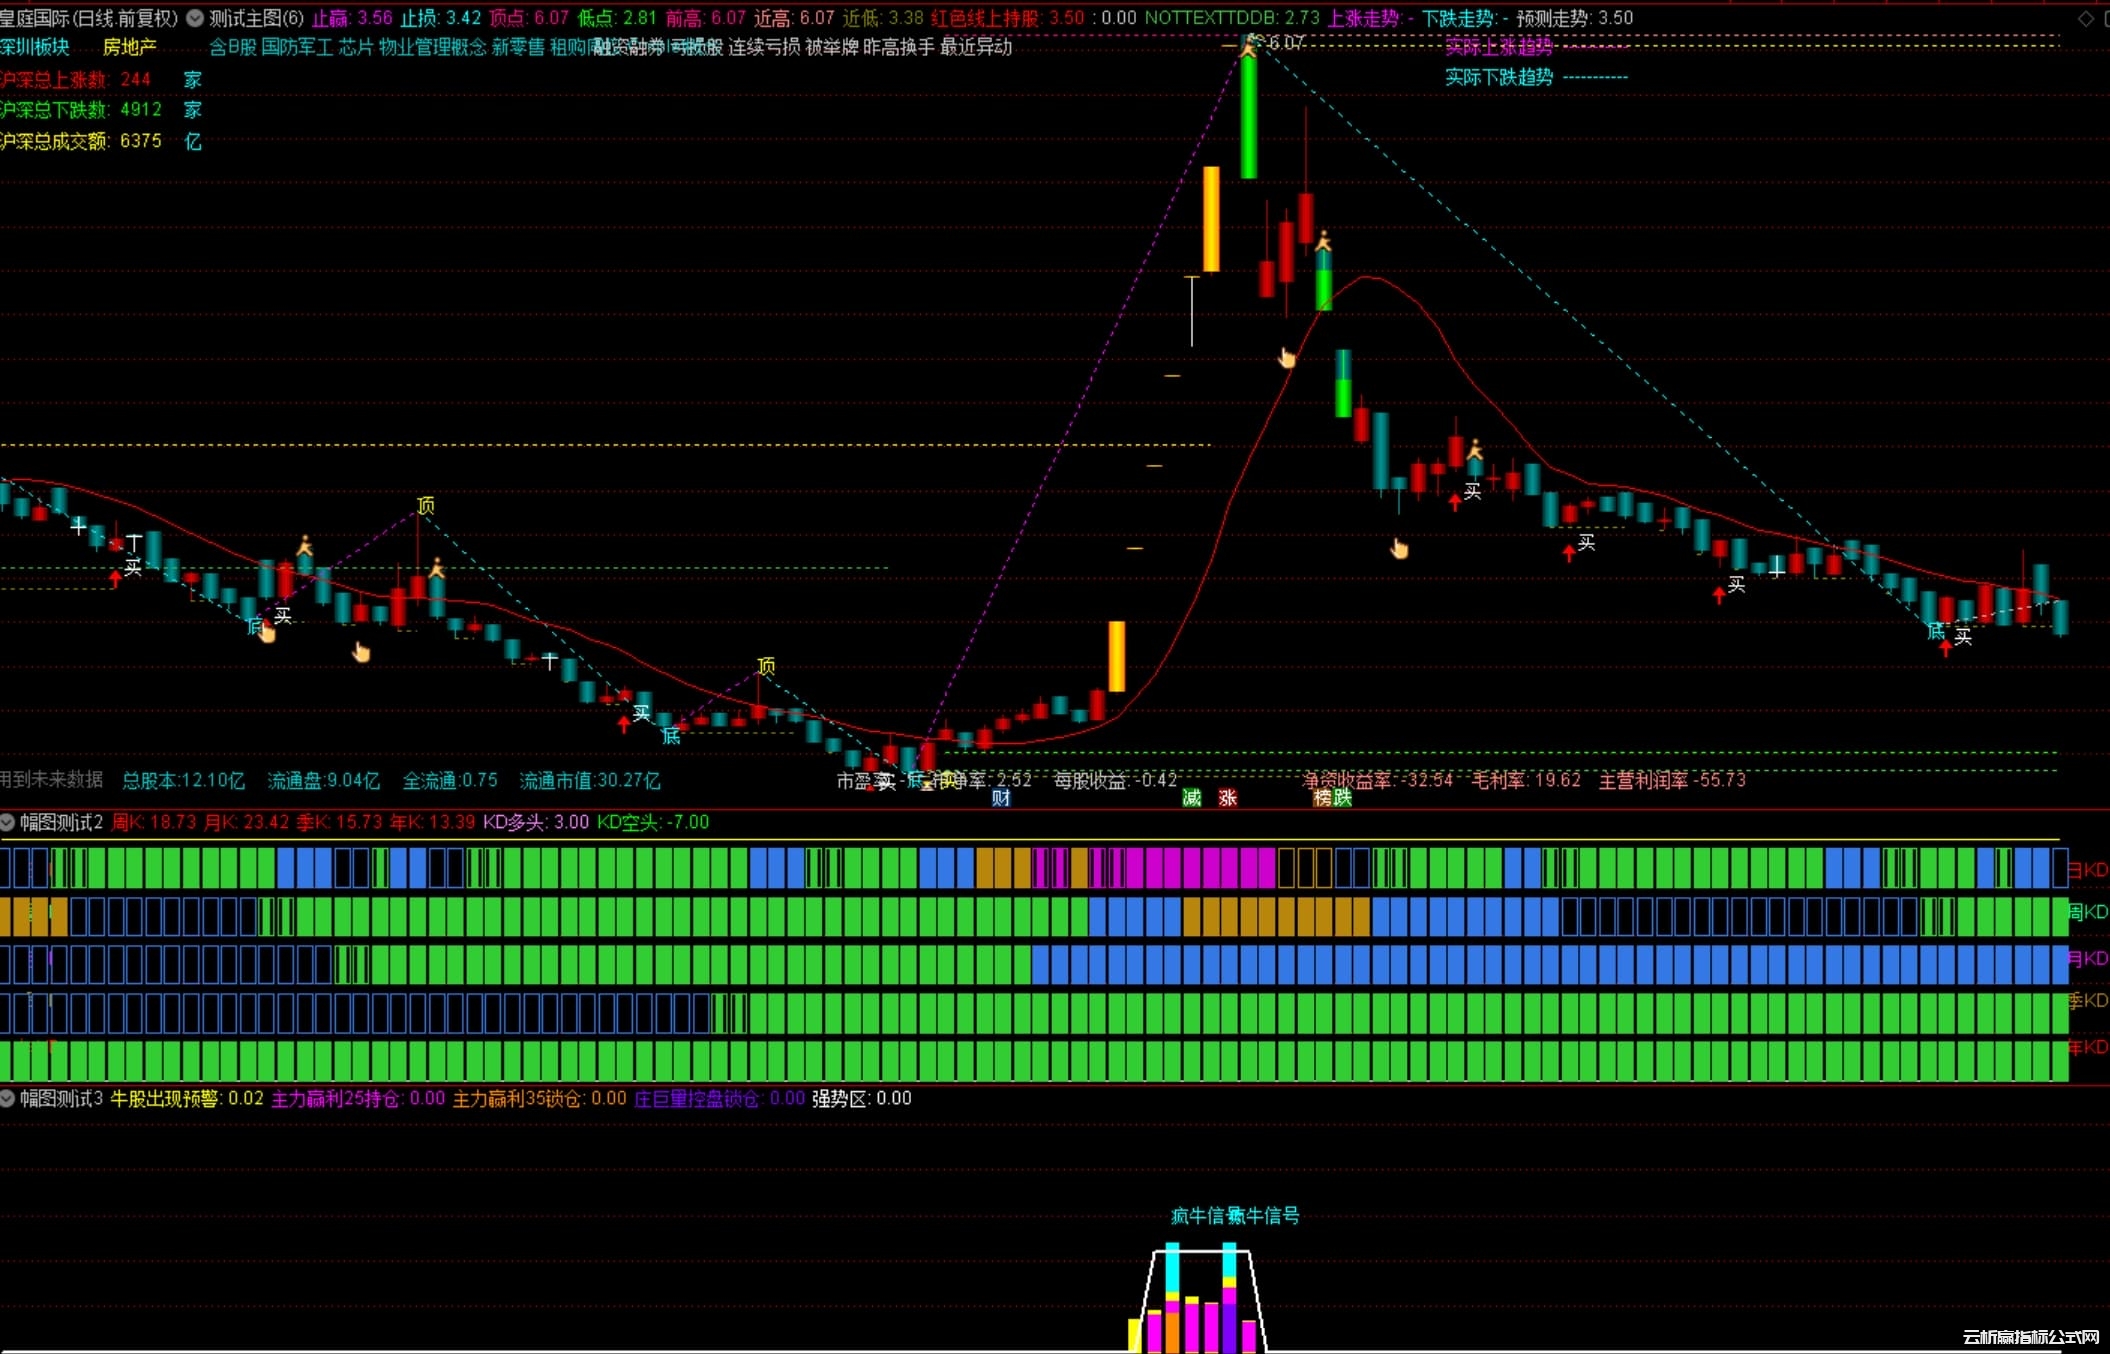Image resolution: width=2110 pixels, height=1354 pixels.
Task: Click the 芯片 concept tag
Action: coord(356,47)
